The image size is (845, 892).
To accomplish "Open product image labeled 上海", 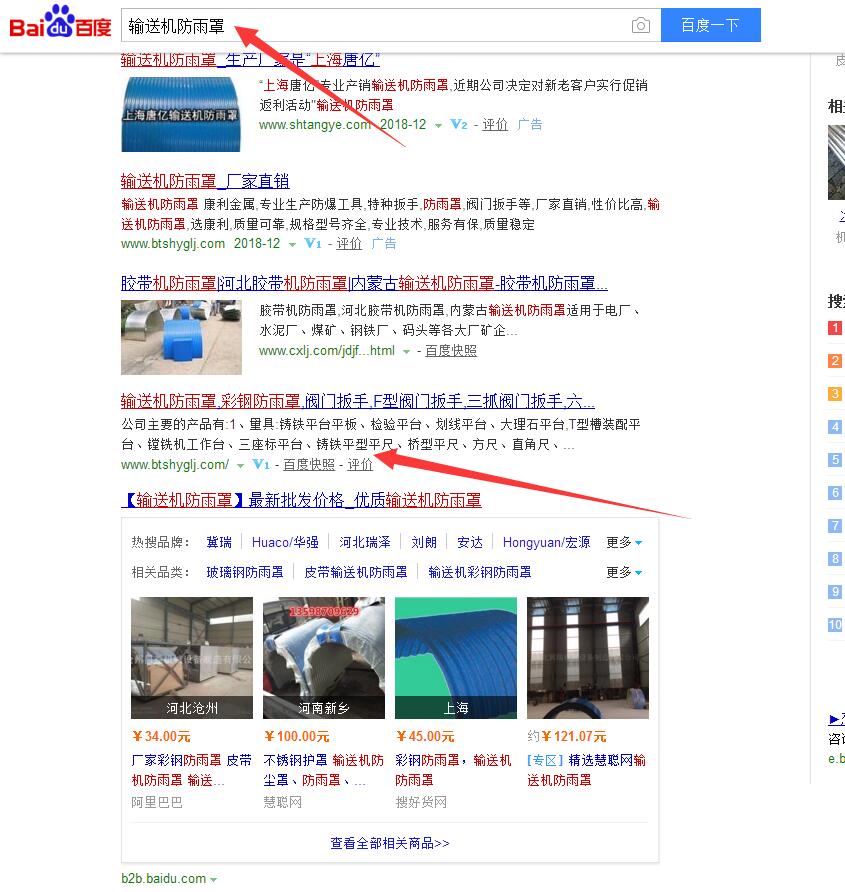I will (456, 658).
